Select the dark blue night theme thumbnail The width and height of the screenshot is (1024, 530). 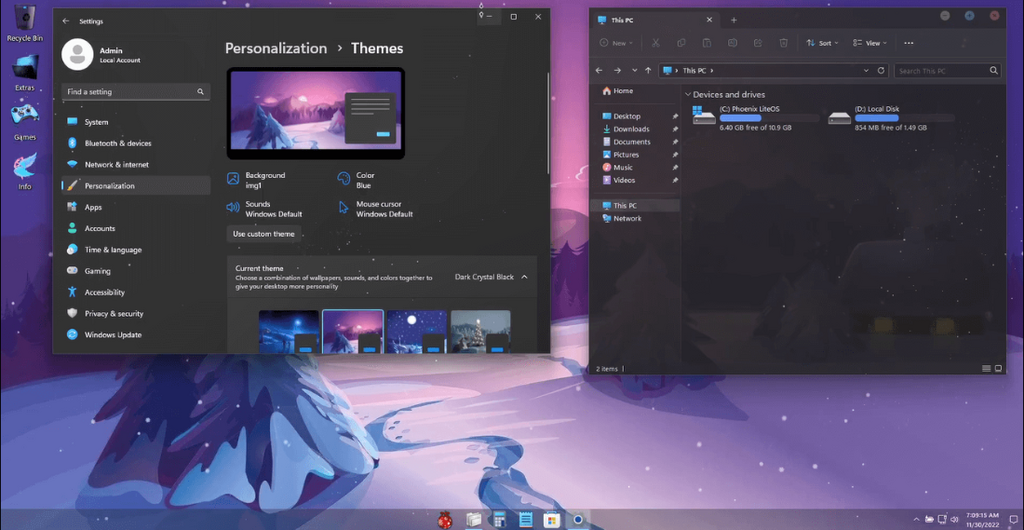click(x=289, y=332)
